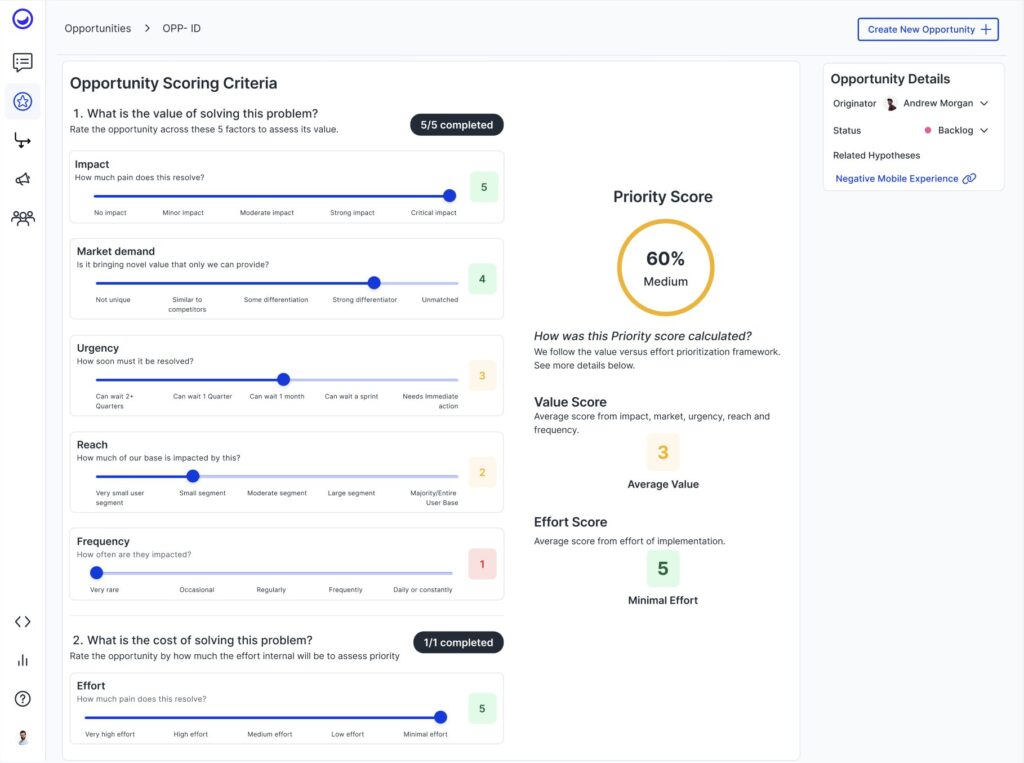Screen dimensions: 1024x763
Task: Click Create New Opportunity button
Action: tap(927, 29)
